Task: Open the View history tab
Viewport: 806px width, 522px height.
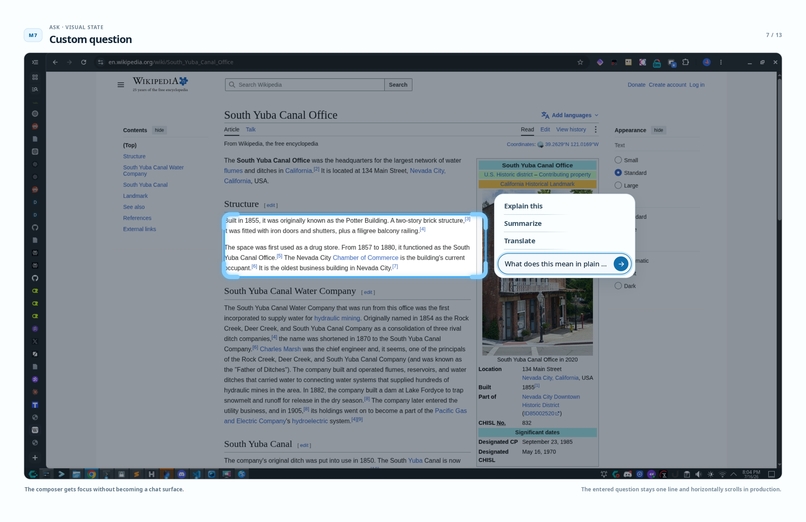Action: pos(571,129)
